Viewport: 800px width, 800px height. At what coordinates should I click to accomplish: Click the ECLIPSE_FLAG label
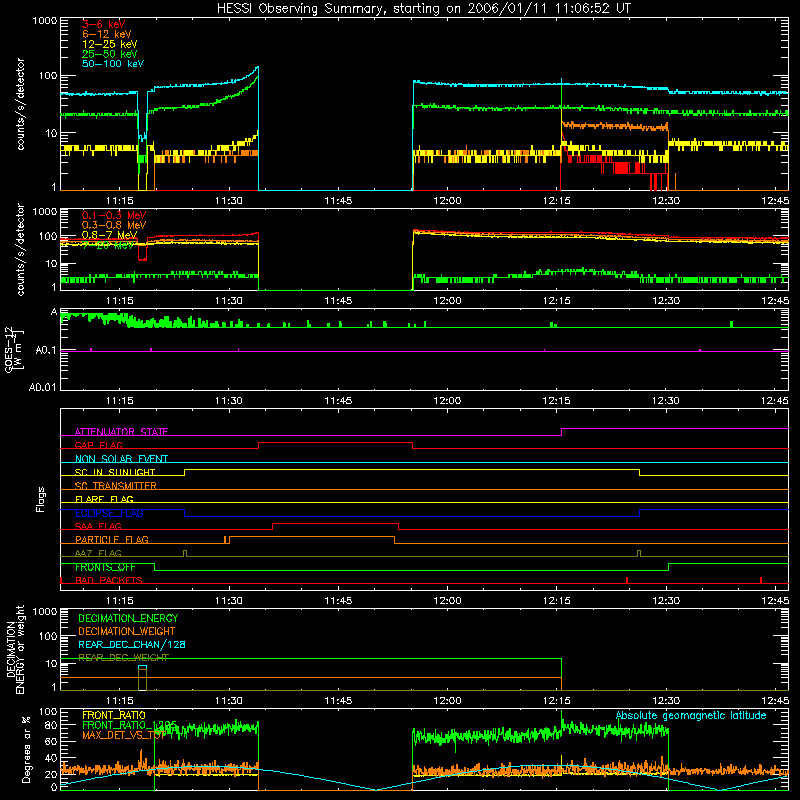point(109,513)
